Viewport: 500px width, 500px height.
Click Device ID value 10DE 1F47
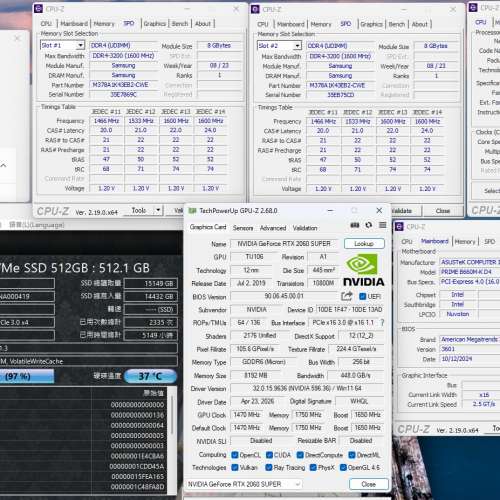350,309
